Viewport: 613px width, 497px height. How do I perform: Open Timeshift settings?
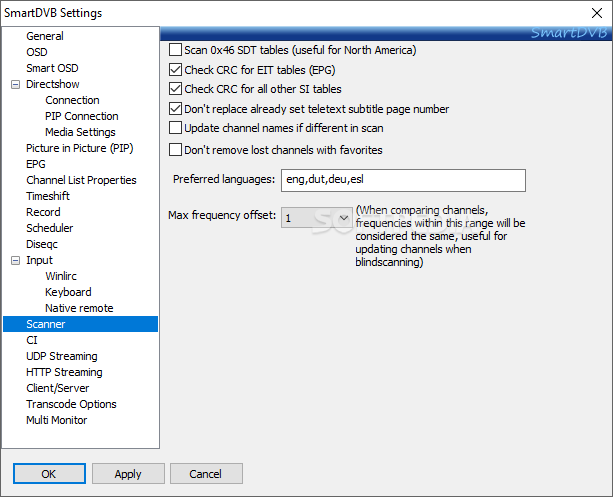48,196
